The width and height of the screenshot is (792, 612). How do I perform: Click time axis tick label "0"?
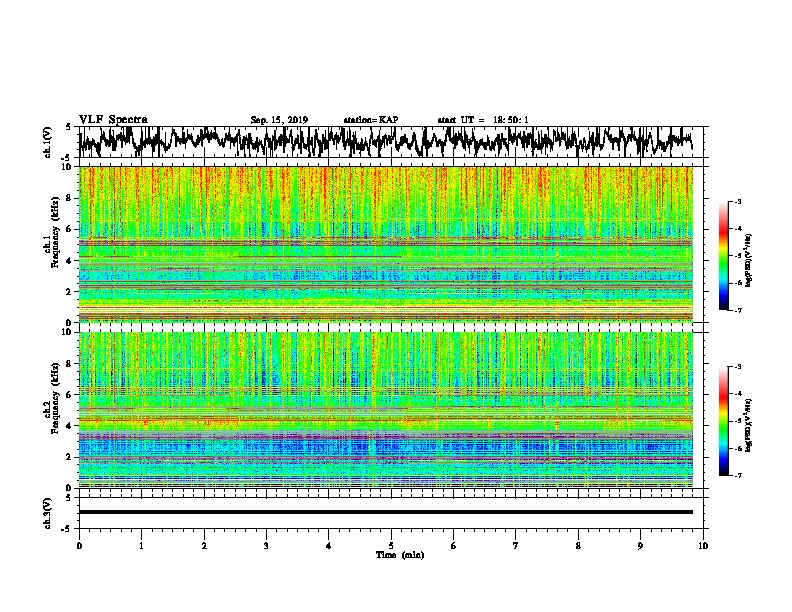pyautogui.click(x=79, y=546)
